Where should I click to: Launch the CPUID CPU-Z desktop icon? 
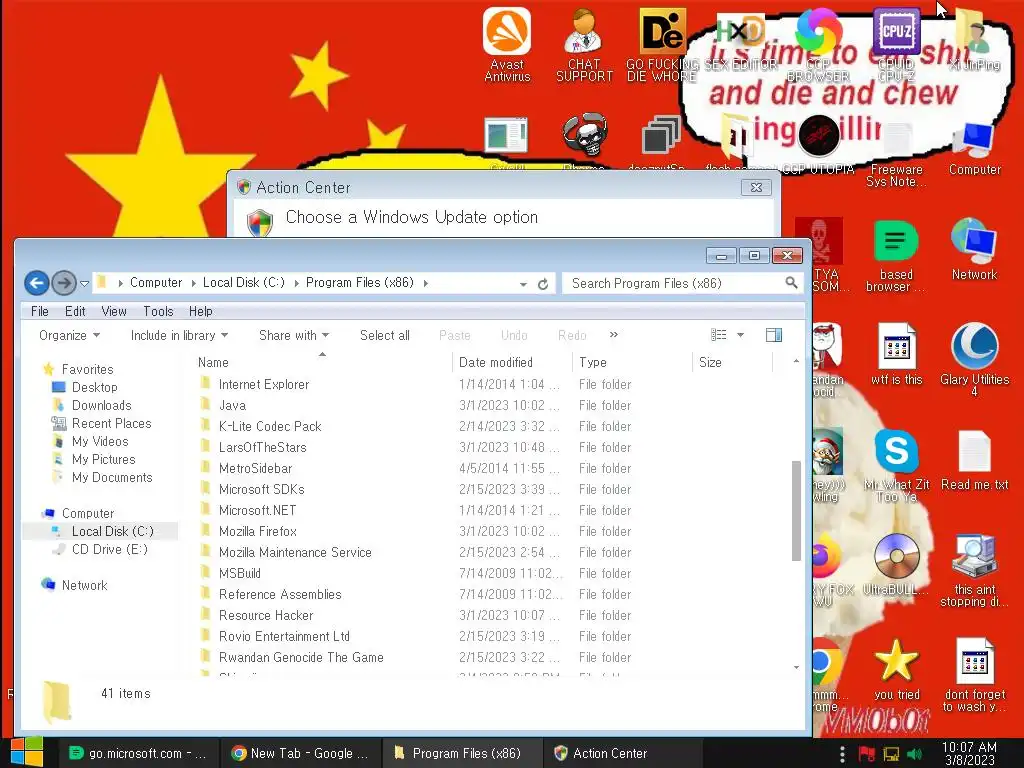(x=896, y=44)
